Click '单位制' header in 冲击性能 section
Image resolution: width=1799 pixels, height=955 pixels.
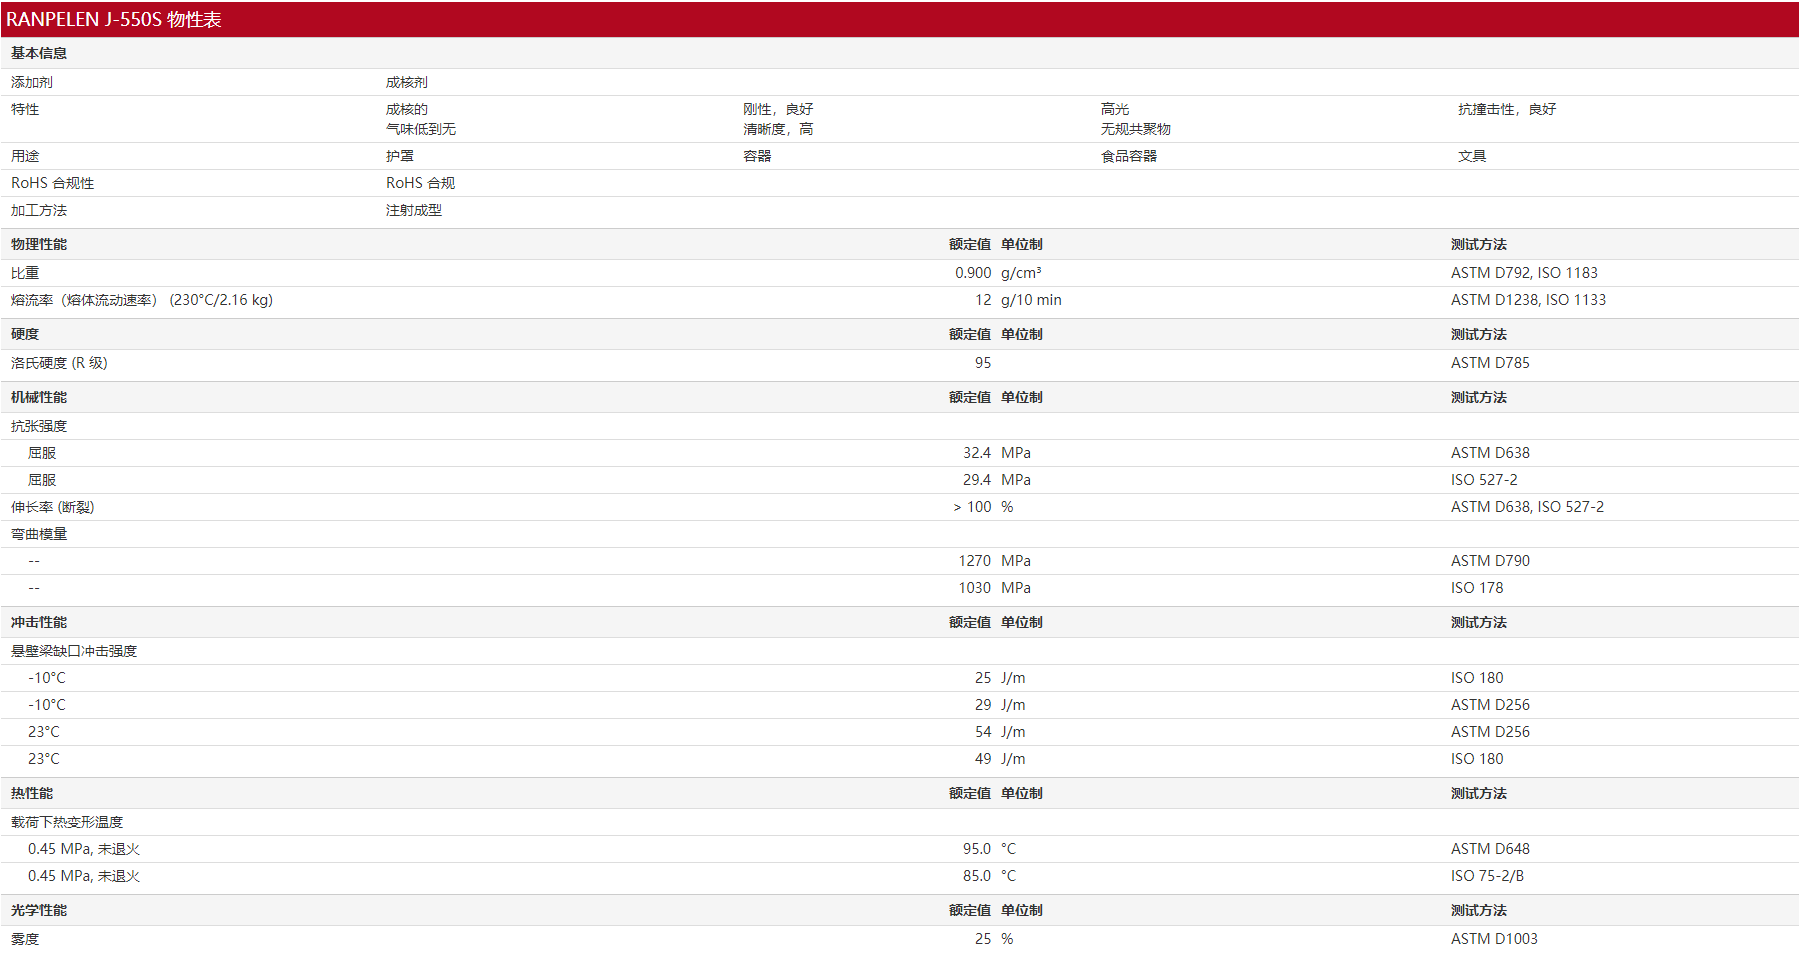[x=1022, y=622]
